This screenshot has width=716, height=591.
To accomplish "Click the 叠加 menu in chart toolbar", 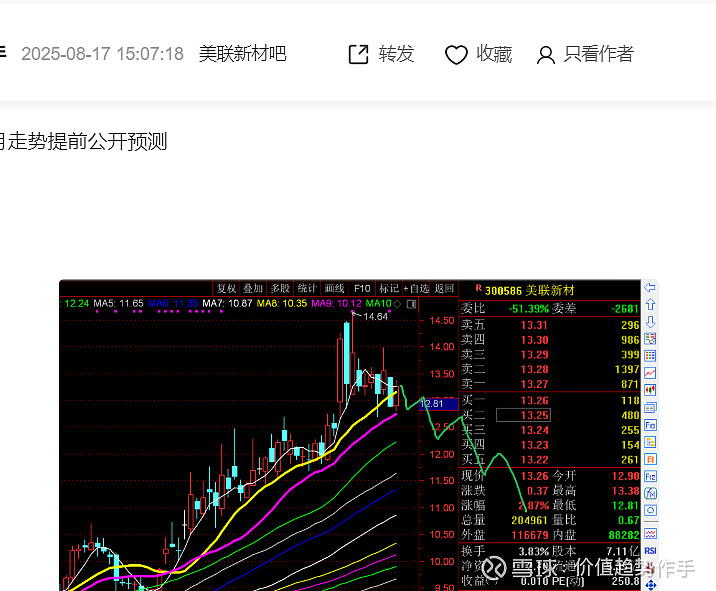I will [253, 289].
